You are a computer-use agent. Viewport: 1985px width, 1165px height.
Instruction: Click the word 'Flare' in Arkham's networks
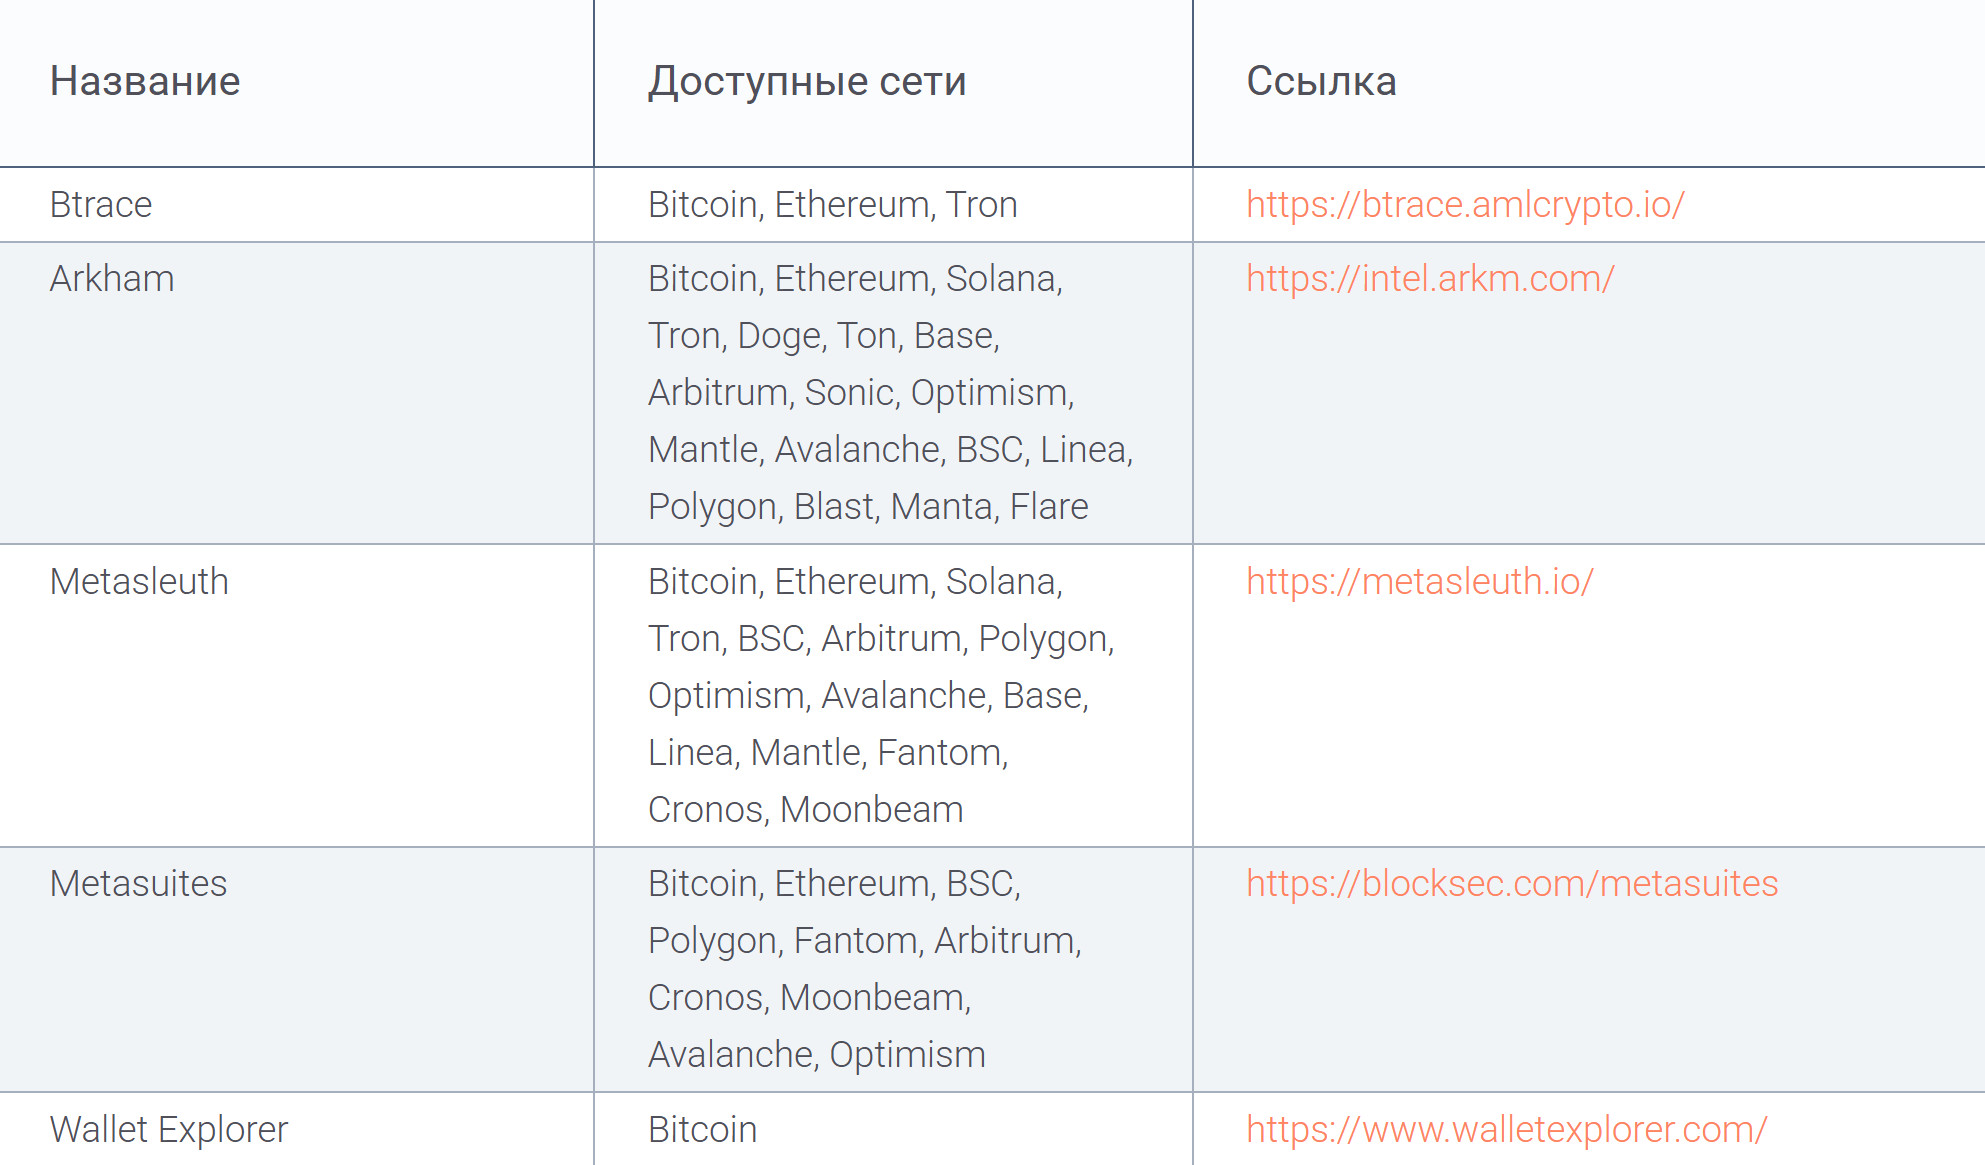[x=1048, y=507]
